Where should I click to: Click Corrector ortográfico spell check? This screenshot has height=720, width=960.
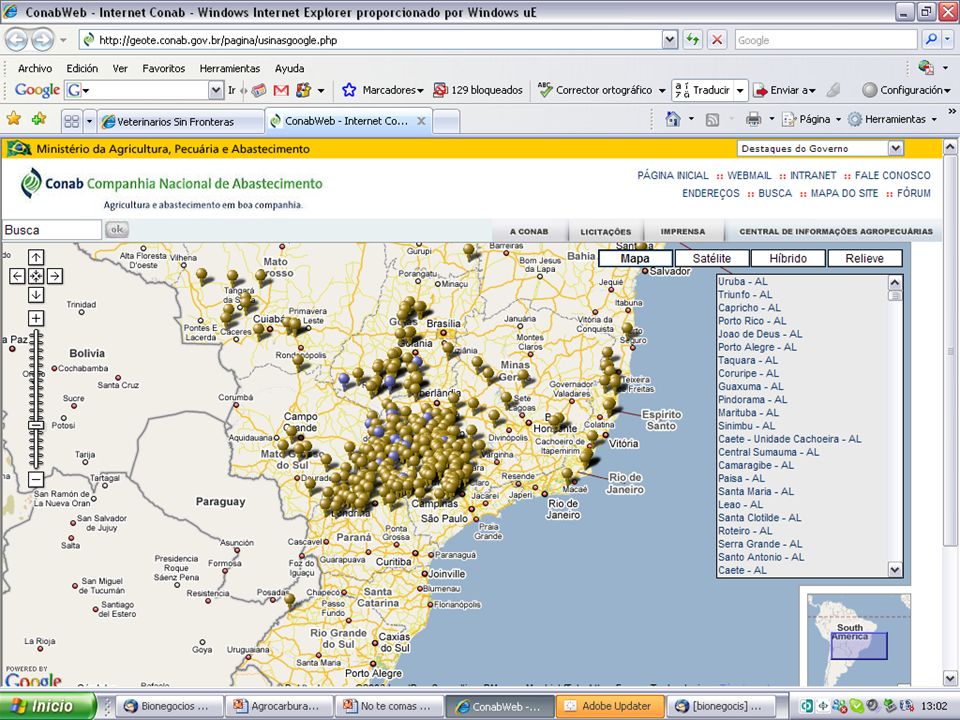pos(595,90)
